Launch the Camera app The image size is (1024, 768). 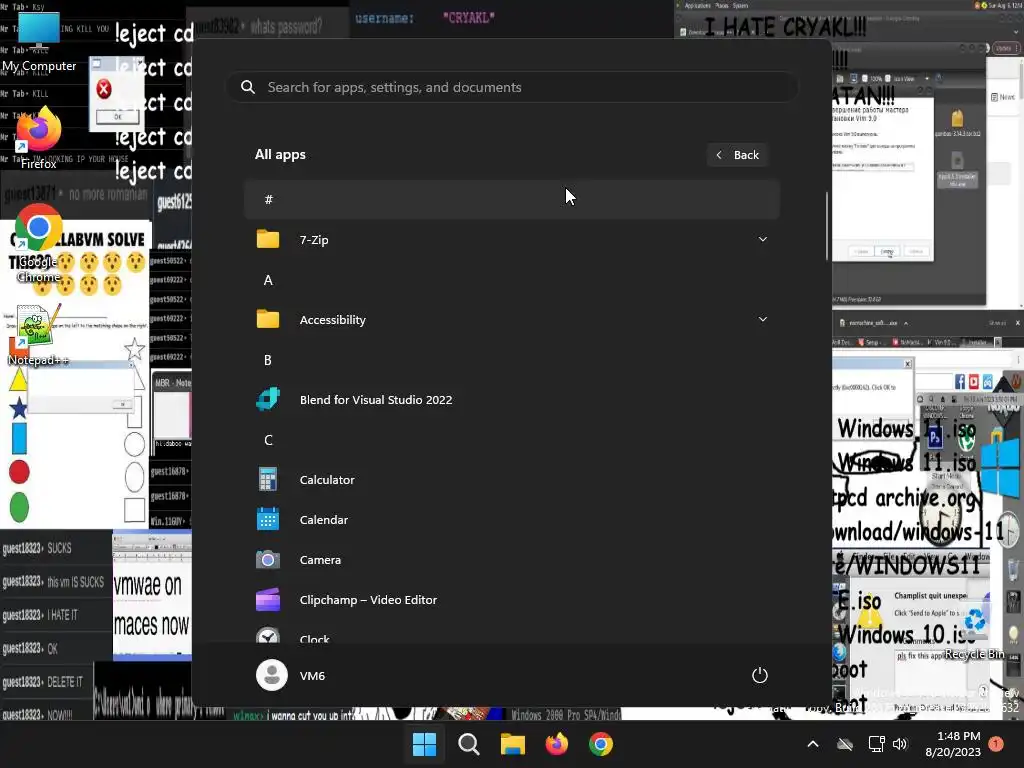pyautogui.click(x=511, y=560)
